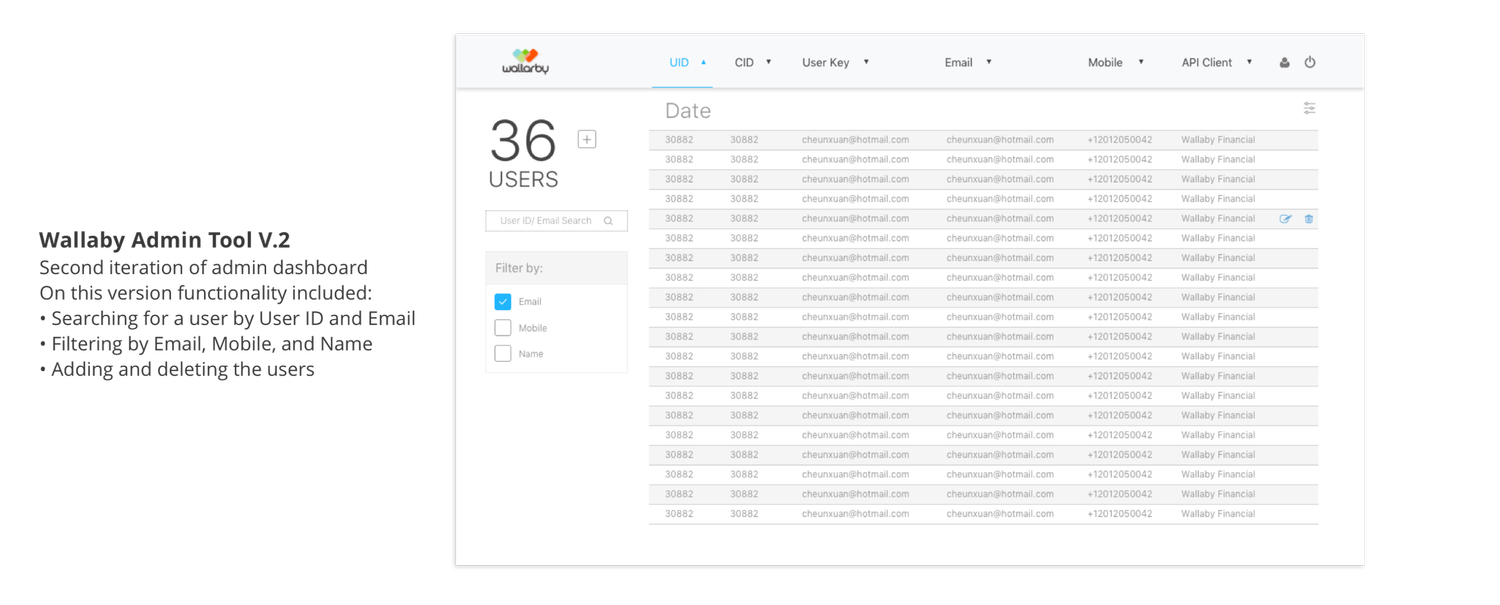This screenshot has width=1500, height=605.
Task: Click the power logout icon
Action: click(1310, 62)
